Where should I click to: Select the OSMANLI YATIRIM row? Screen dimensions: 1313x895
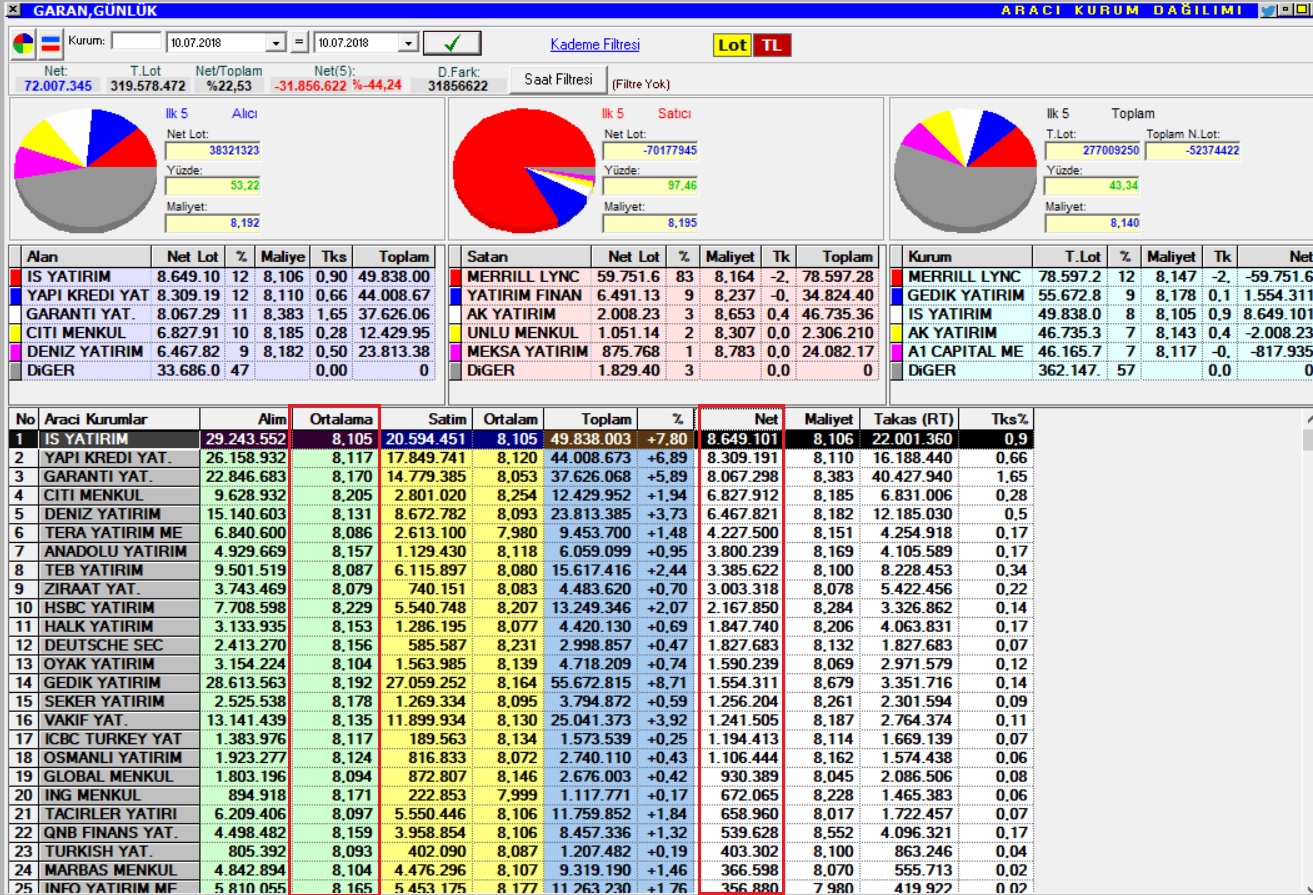point(521,758)
